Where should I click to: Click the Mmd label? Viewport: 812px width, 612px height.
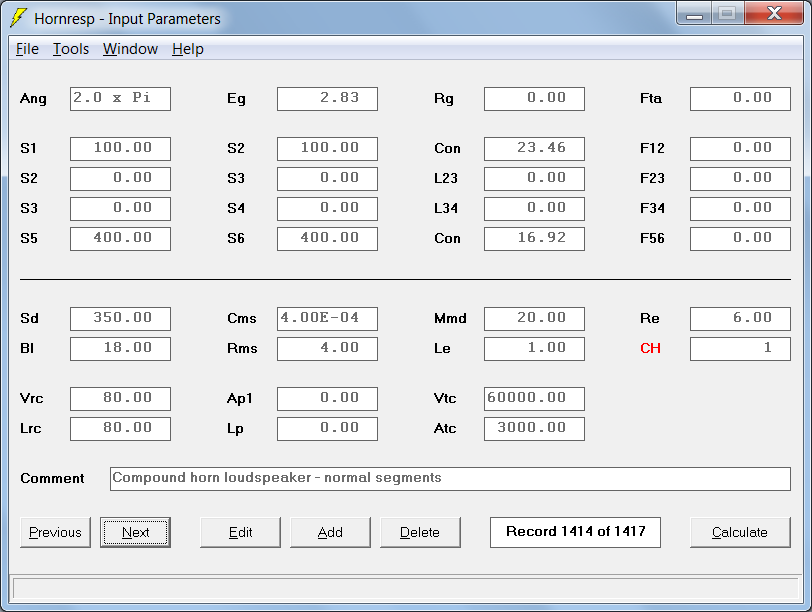[450, 318]
